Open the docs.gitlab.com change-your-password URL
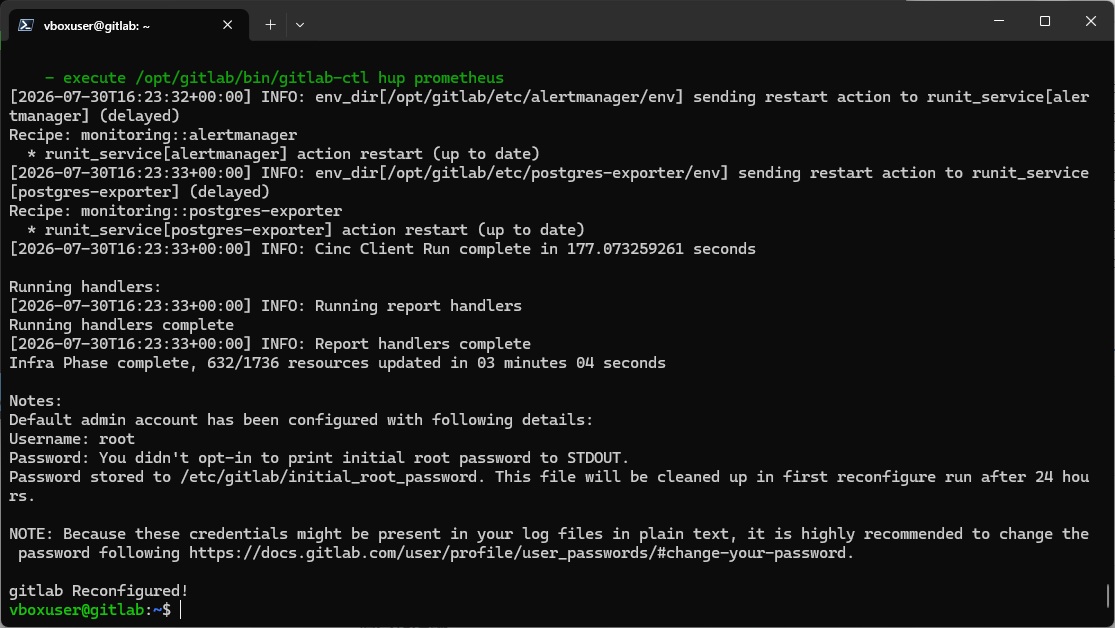This screenshot has width=1115, height=628. pos(521,553)
